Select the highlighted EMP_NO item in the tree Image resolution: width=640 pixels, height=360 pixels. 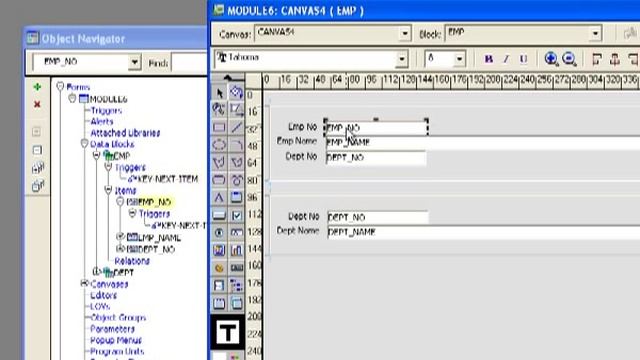tap(154, 202)
